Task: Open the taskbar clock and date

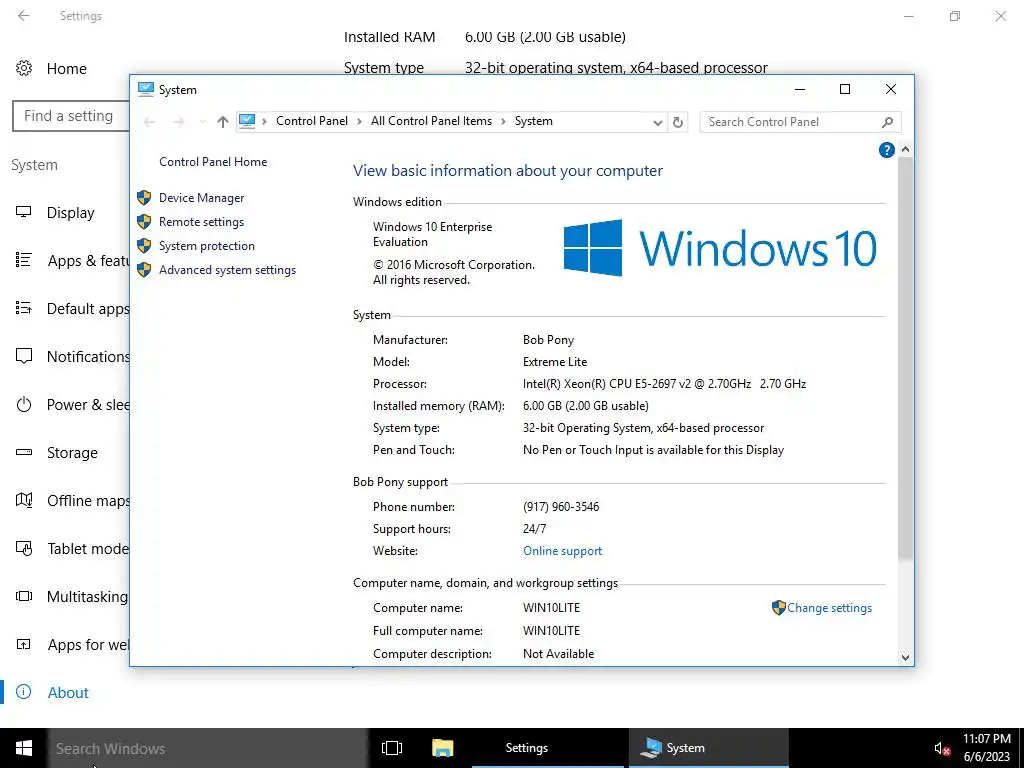Action: point(987,748)
